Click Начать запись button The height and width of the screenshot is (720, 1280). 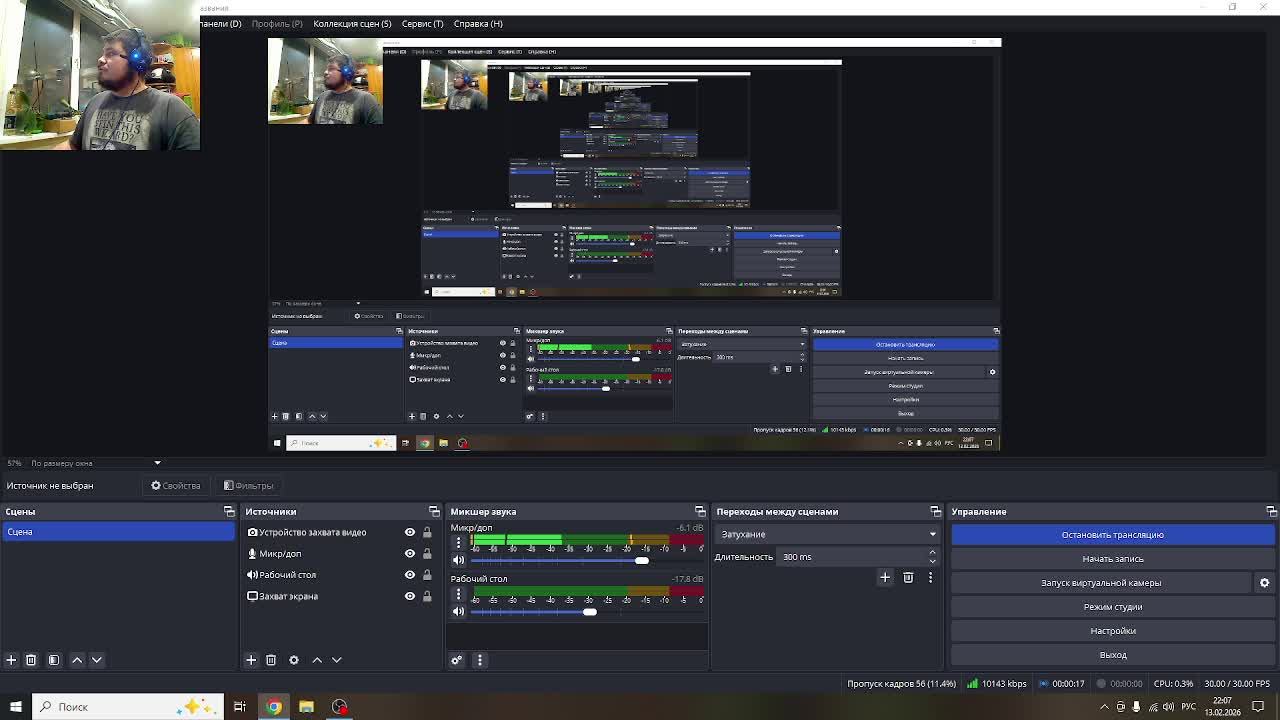[x=1112, y=559]
